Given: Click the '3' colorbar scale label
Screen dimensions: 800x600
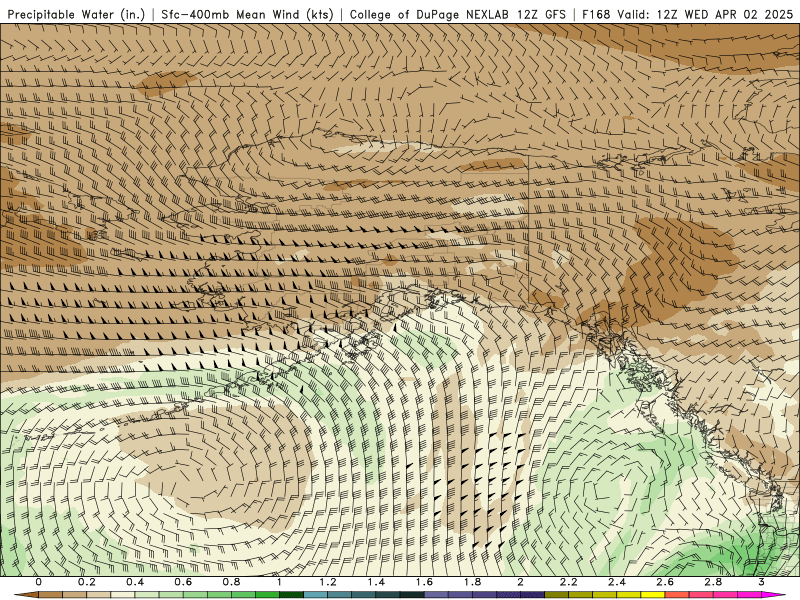Looking at the screenshot, I should click(x=761, y=582).
